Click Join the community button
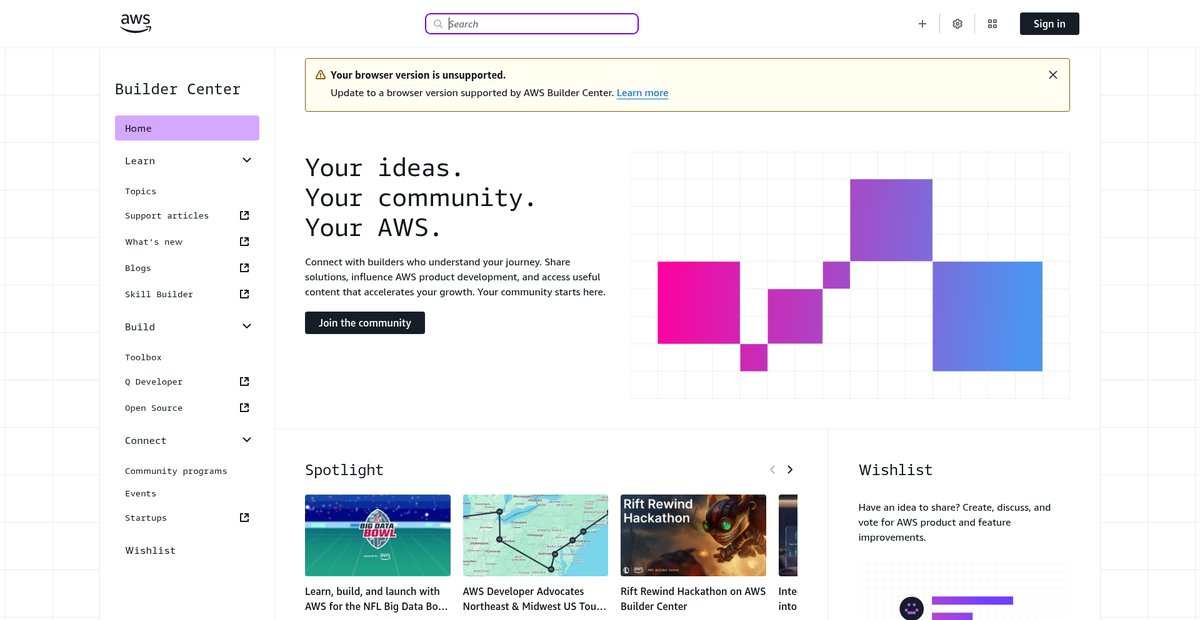This screenshot has height=620, width=1200. (365, 323)
